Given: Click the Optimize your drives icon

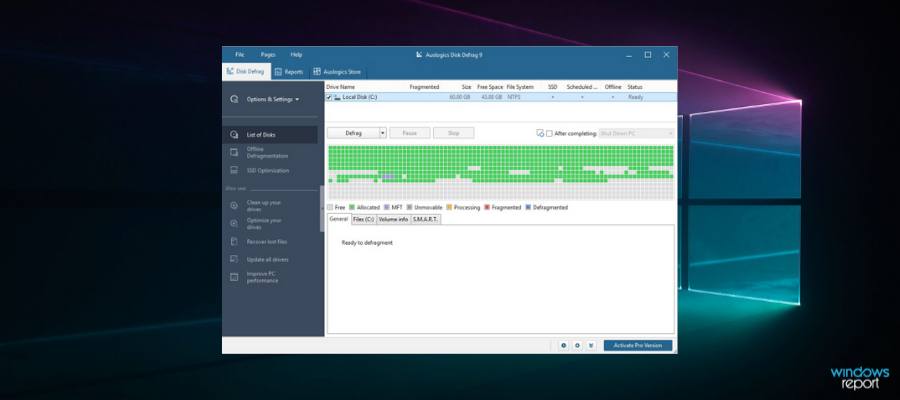Looking at the screenshot, I should click(234, 224).
